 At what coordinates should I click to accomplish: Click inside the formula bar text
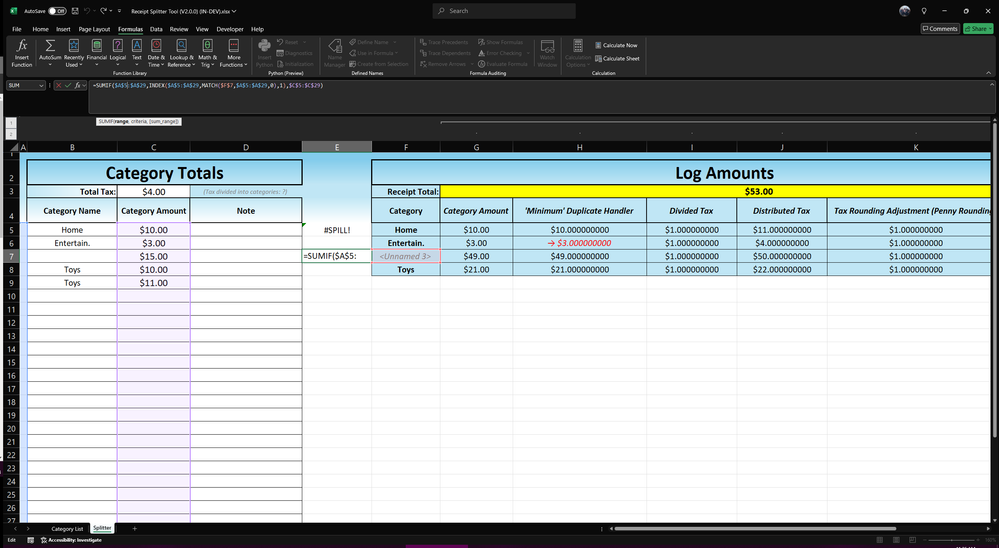coord(208,85)
